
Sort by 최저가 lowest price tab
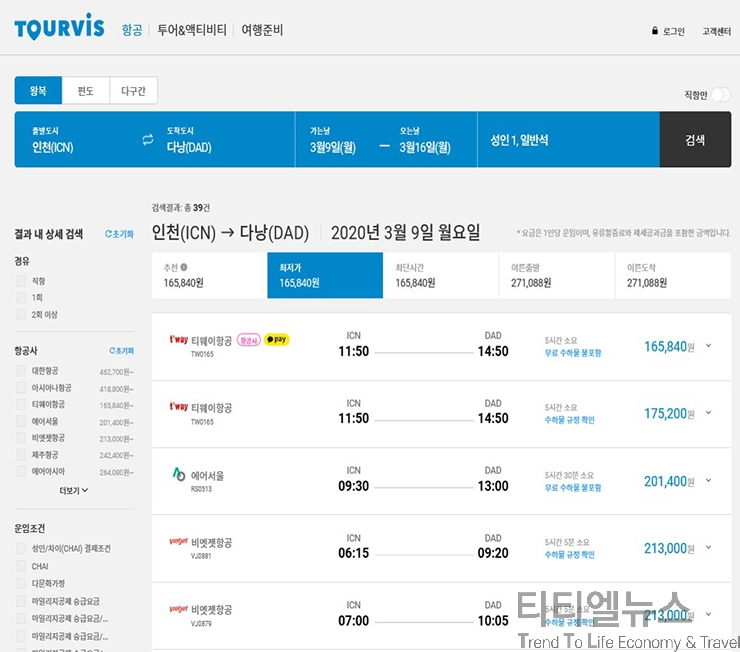[x=325, y=275]
